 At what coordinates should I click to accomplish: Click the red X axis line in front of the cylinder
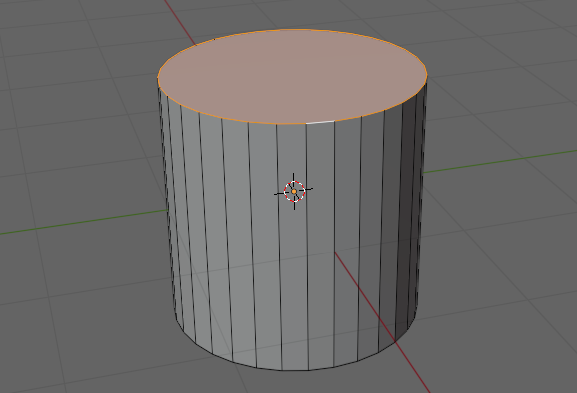pos(382,322)
